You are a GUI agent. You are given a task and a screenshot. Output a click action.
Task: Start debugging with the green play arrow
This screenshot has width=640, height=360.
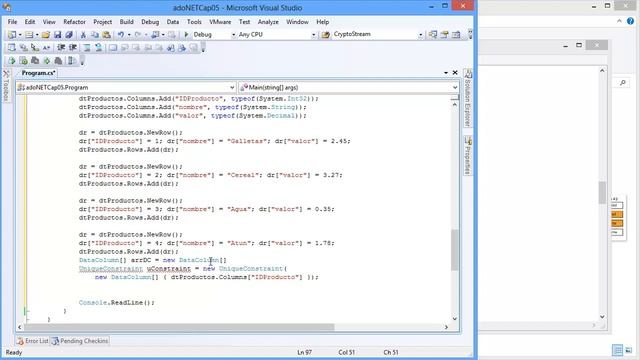point(187,35)
